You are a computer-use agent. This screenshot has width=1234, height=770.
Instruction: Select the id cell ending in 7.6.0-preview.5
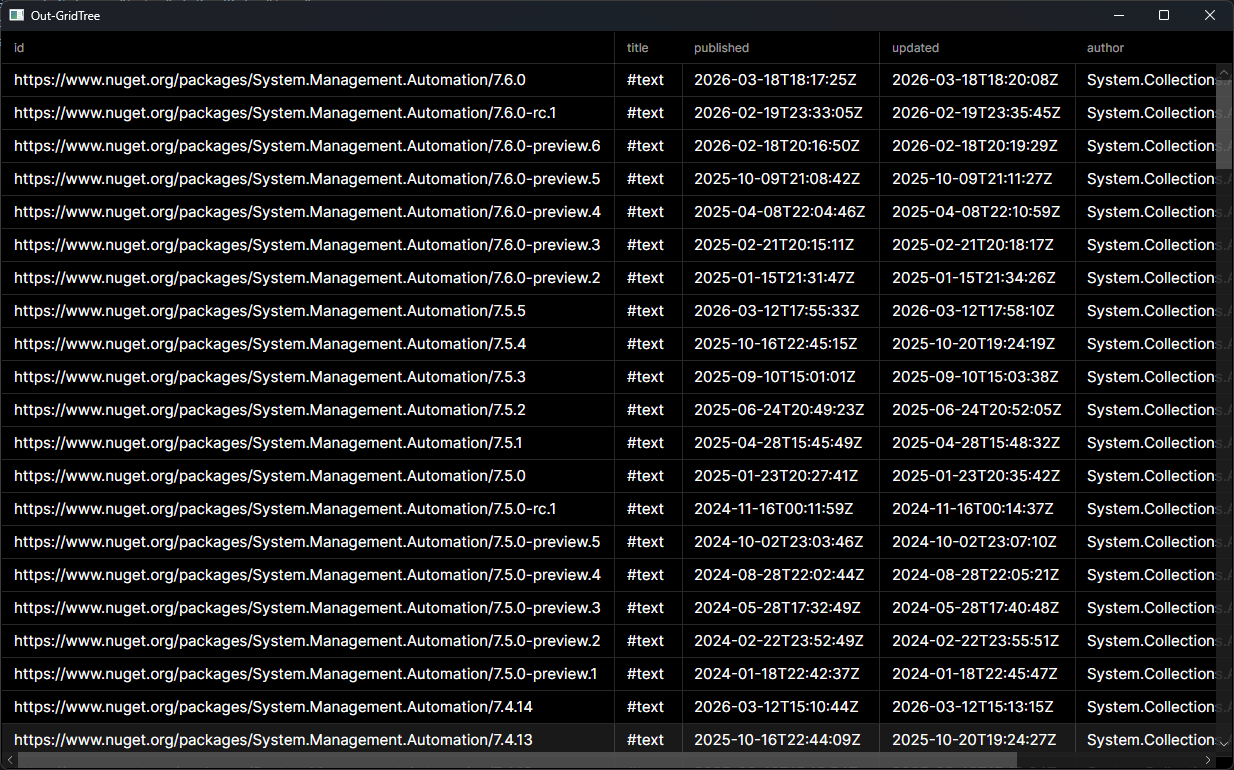[307, 179]
